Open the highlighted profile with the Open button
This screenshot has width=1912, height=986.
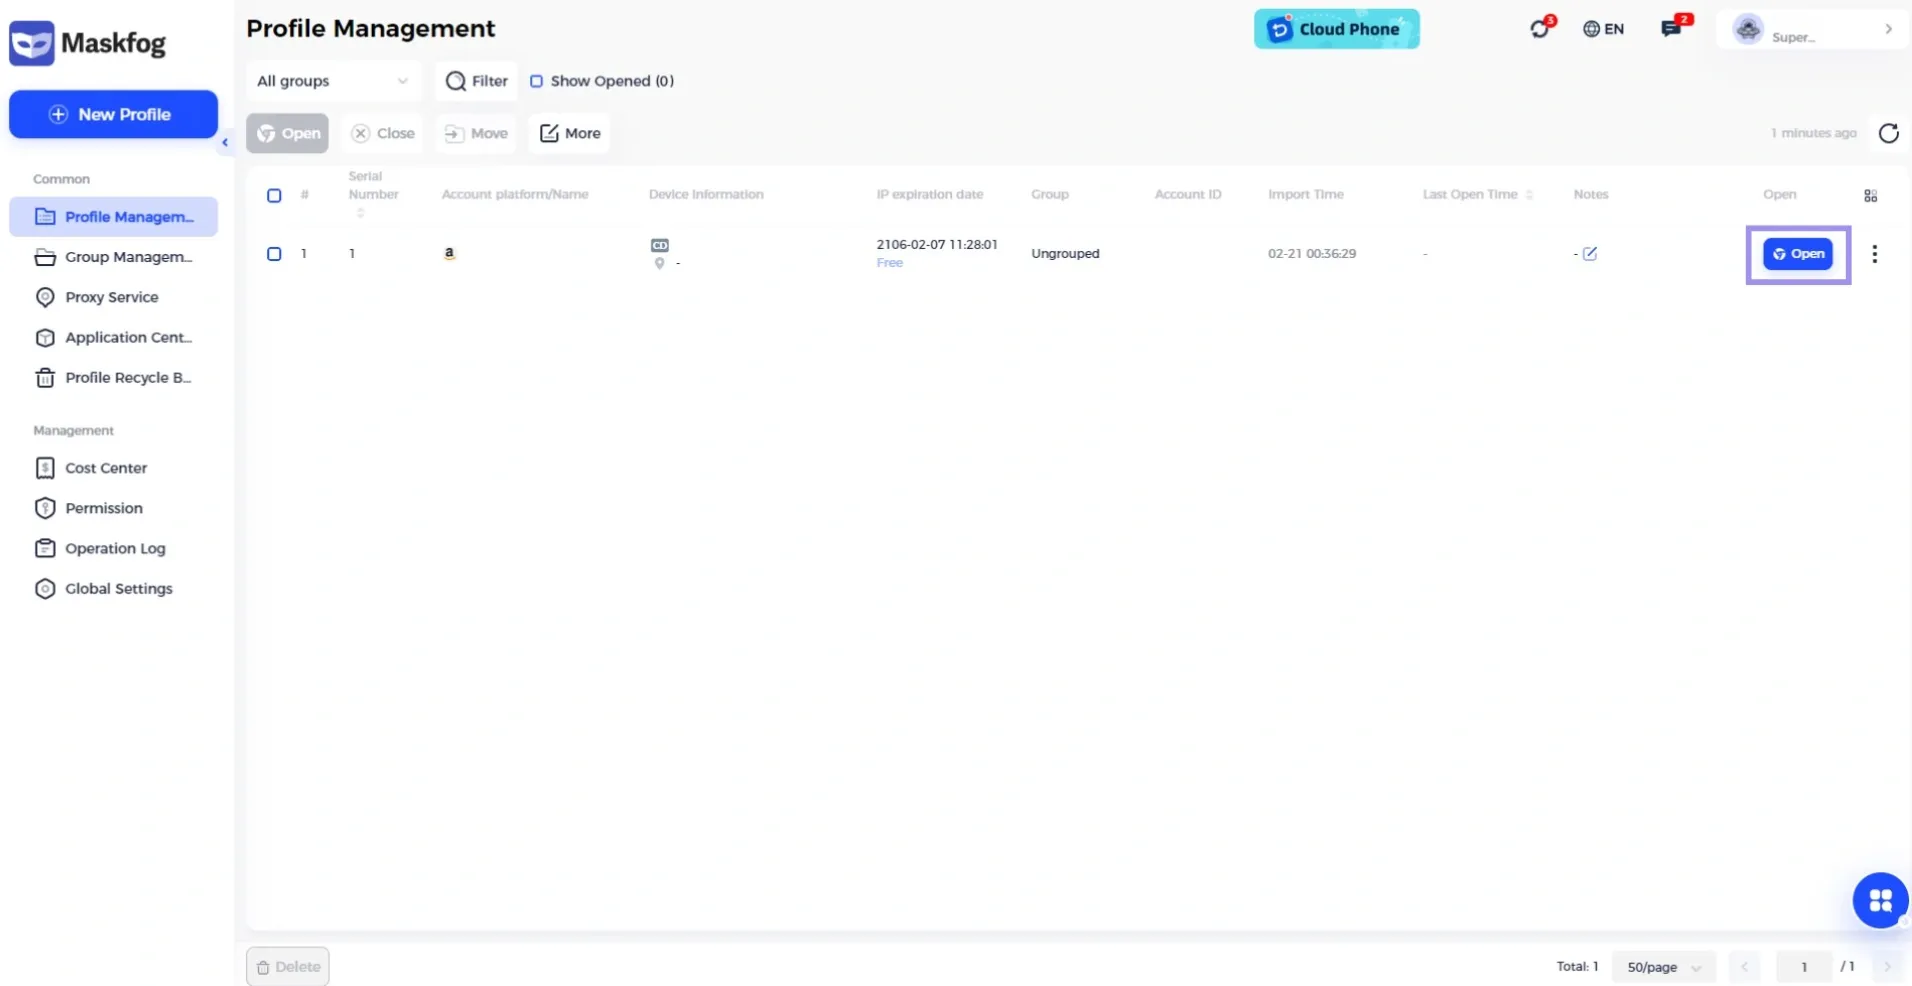click(1799, 254)
